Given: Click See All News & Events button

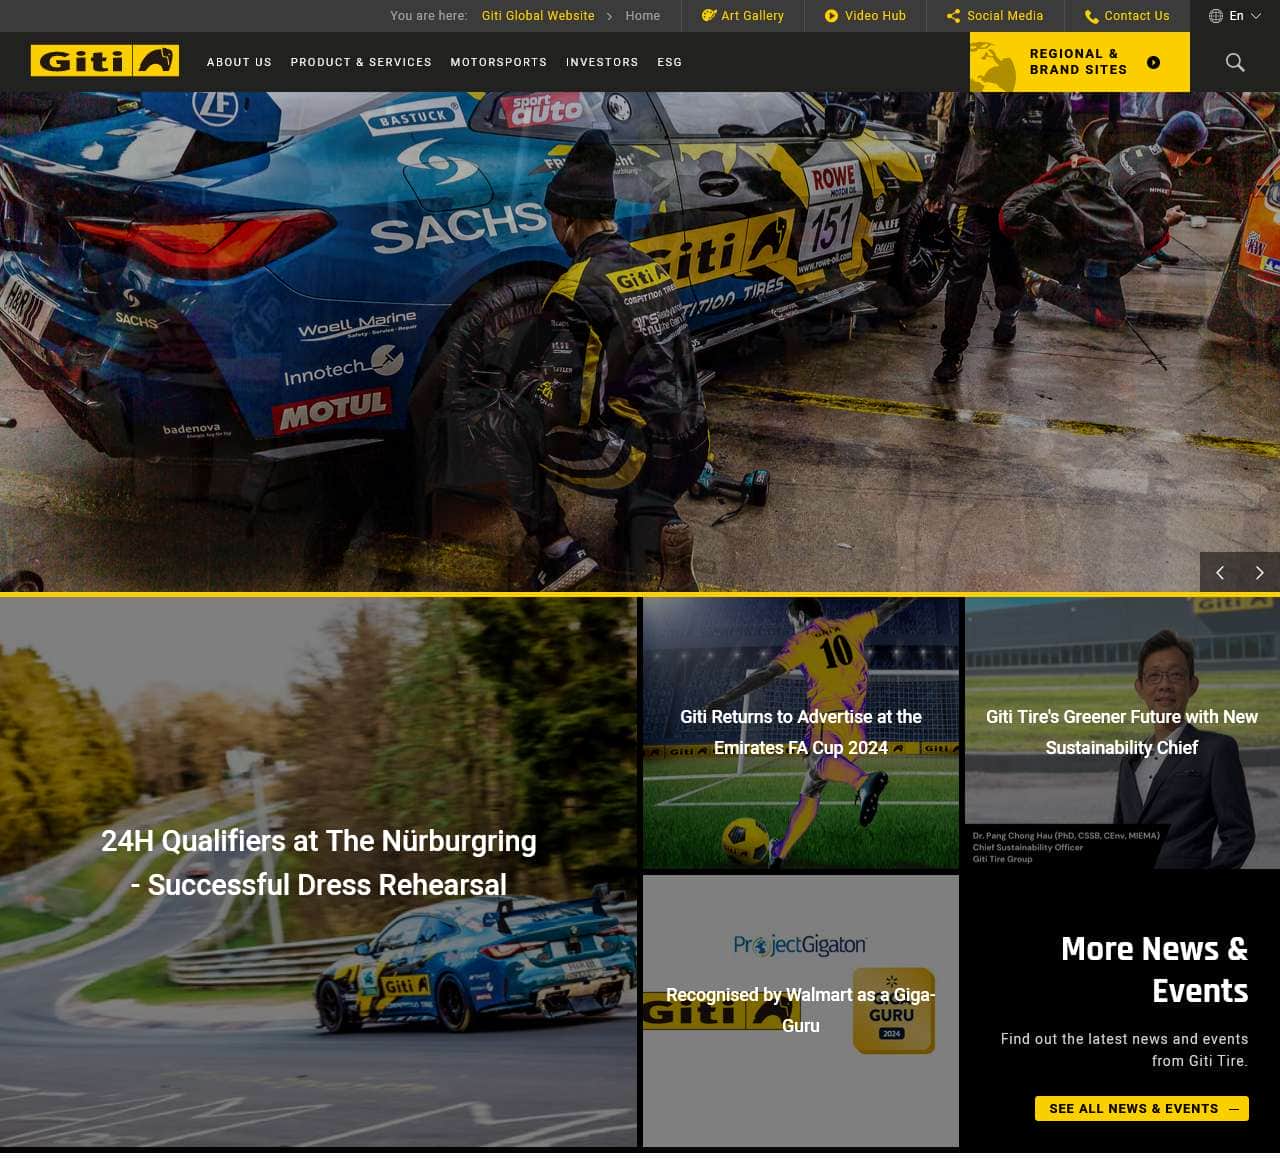Looking at the screenshot, I should coord(1142,1108).
